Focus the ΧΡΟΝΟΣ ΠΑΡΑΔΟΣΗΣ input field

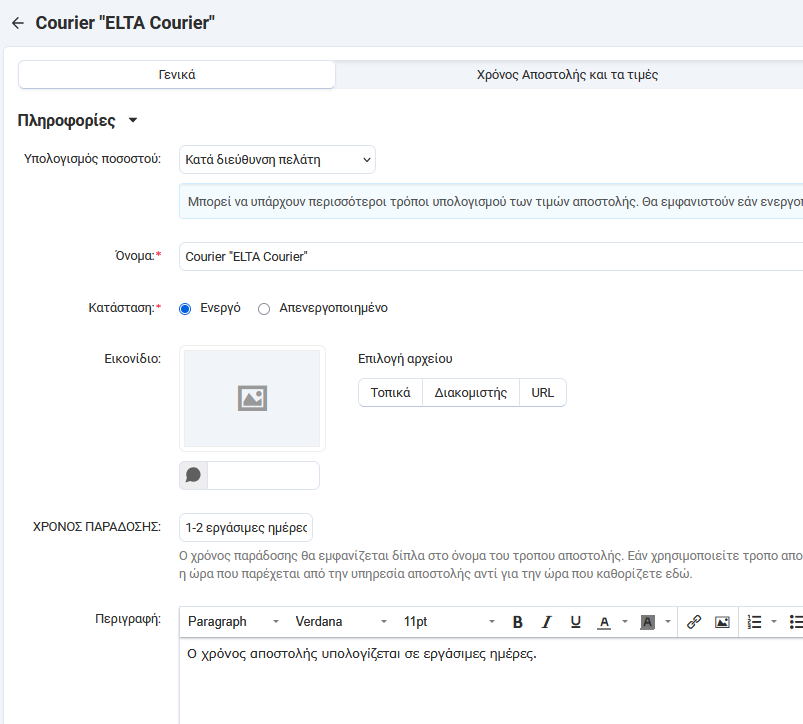pyautogui.click(x=246, y=527)
